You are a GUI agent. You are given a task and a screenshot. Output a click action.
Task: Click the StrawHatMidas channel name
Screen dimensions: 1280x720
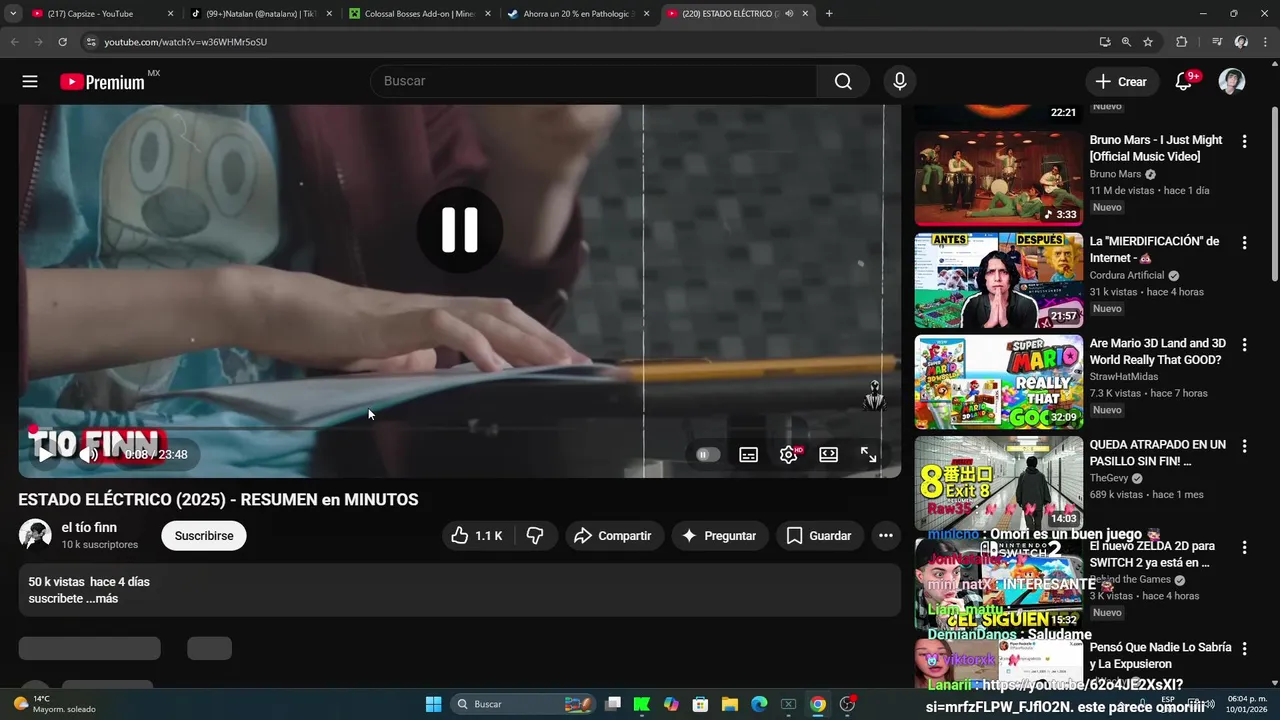(x=1124, y=377)
